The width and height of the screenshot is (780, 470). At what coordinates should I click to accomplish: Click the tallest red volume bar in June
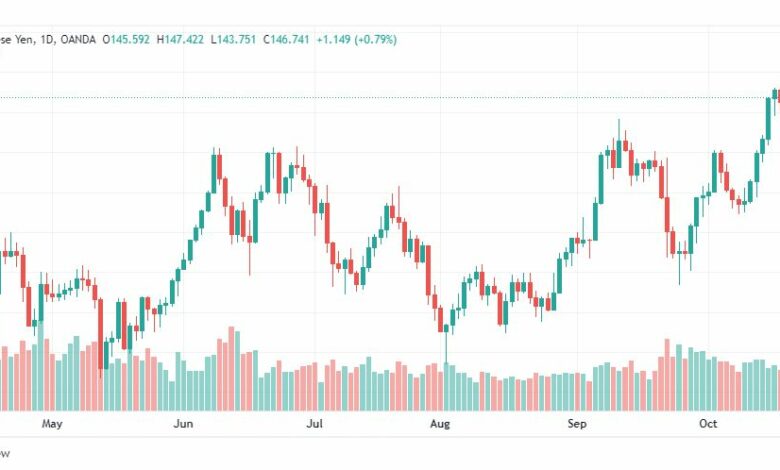tap(231, 369)
